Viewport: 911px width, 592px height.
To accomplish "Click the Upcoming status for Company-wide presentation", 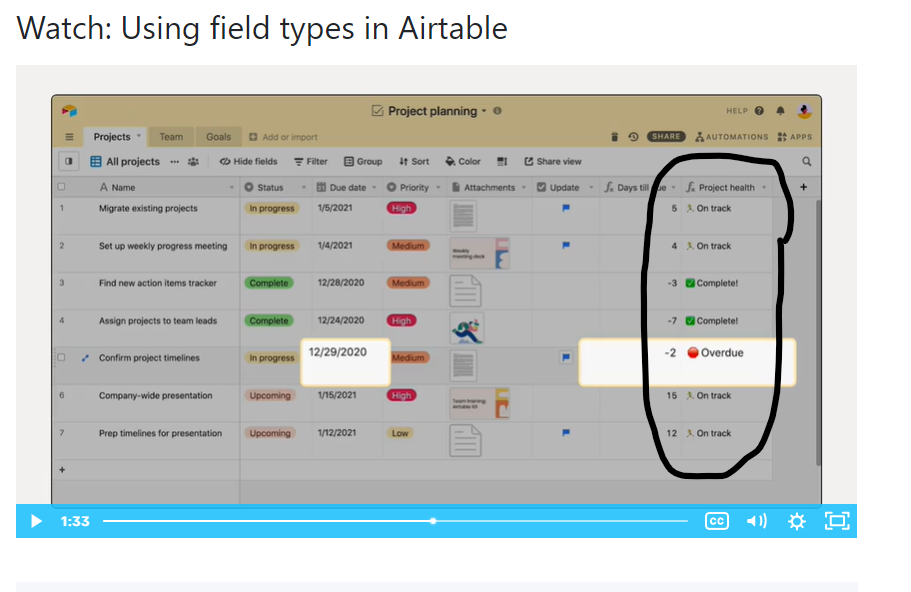I will (270, 395).
